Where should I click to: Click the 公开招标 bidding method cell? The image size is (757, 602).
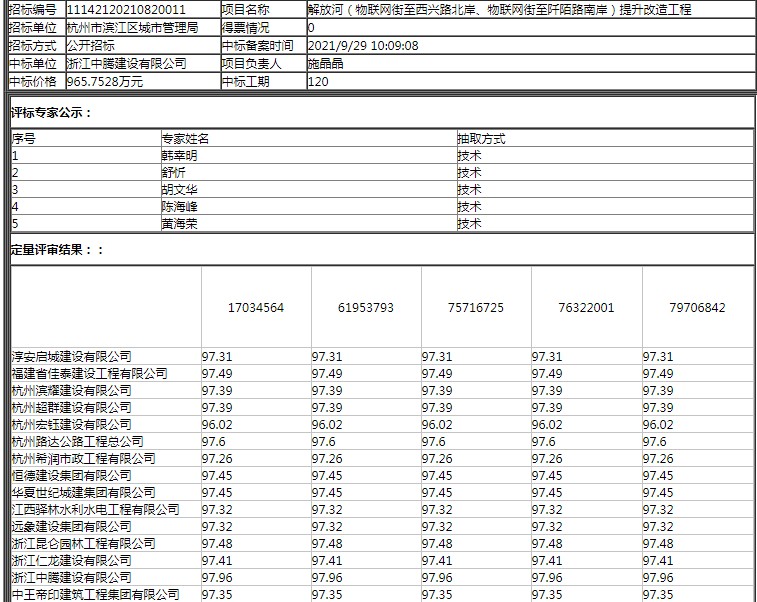90,45
